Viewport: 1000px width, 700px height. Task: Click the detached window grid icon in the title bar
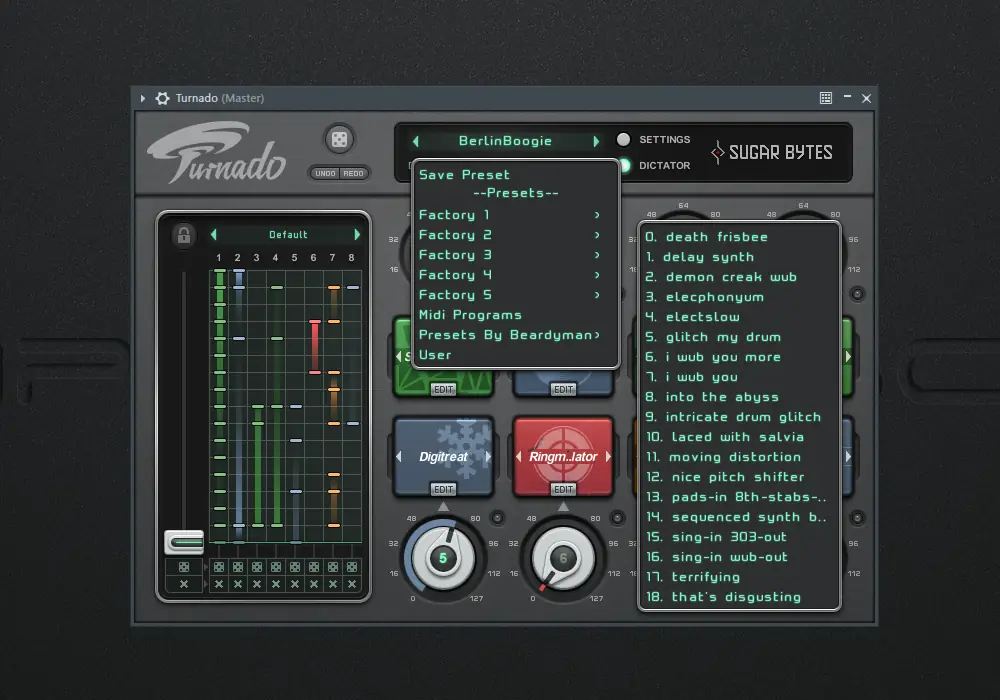[x=826, y=98]
